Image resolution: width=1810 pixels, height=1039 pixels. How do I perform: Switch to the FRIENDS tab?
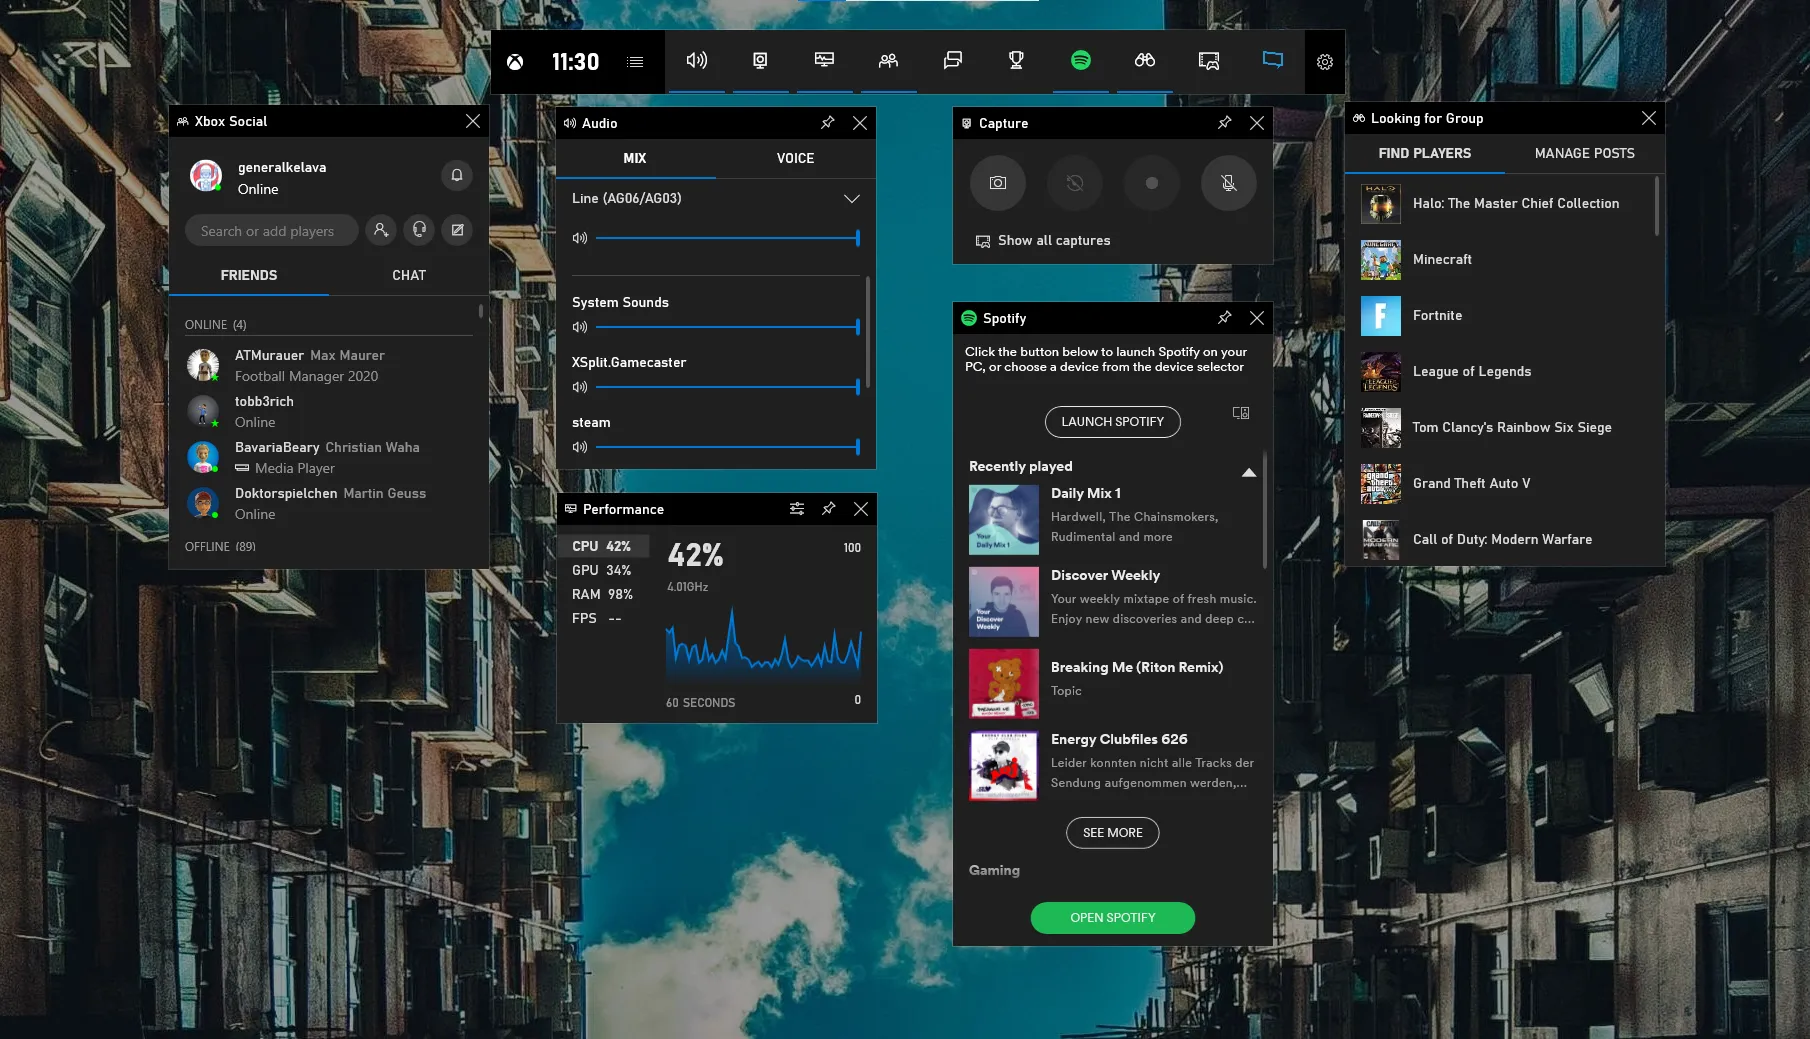tap(249, 275)
